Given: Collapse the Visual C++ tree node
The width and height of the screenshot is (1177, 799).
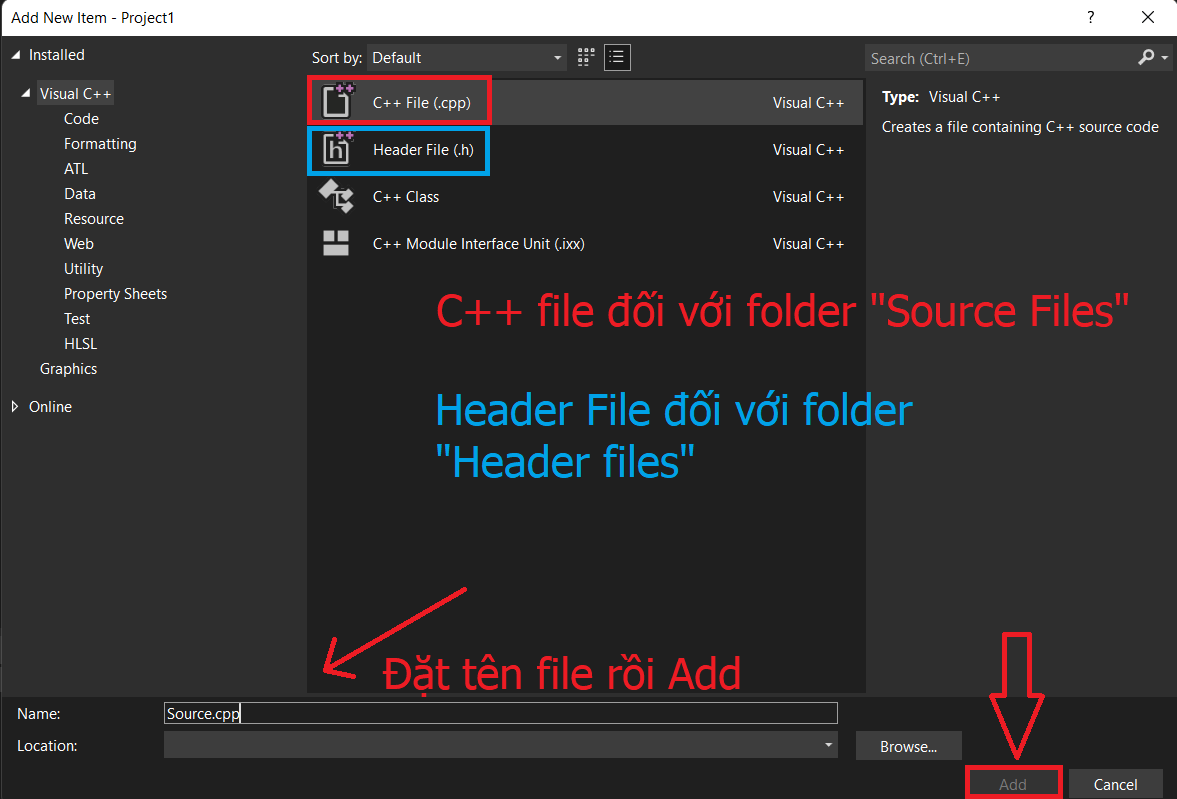Looking at the screenshot, I should tap(26, 94).
